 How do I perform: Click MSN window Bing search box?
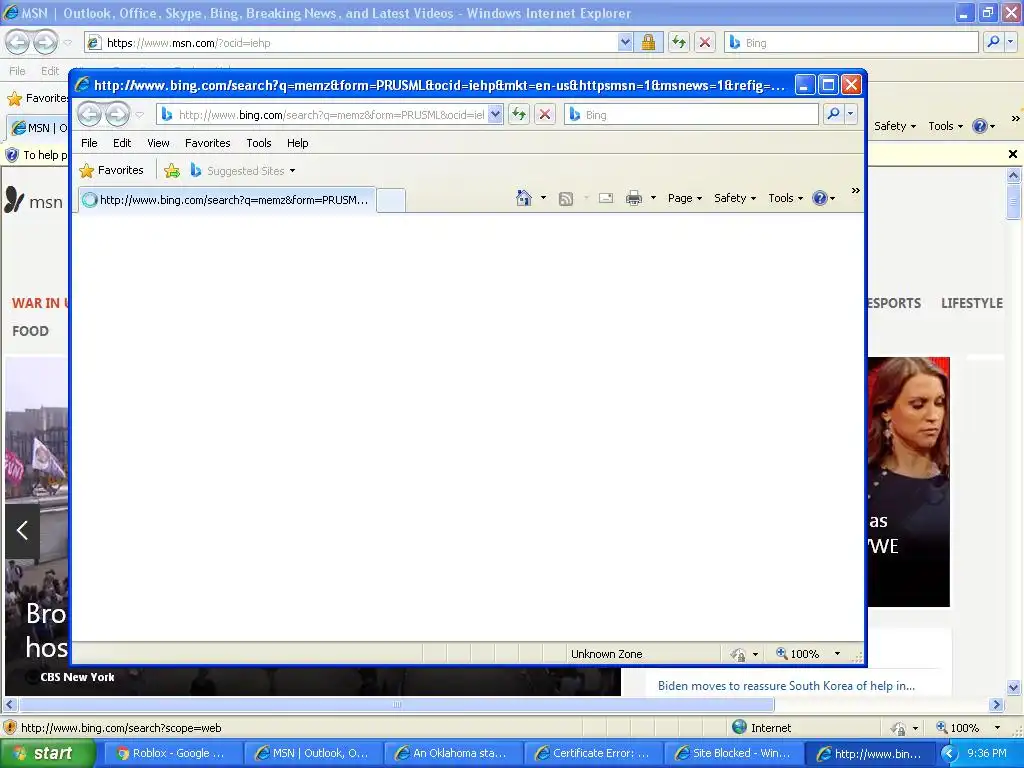coord(851,42)
